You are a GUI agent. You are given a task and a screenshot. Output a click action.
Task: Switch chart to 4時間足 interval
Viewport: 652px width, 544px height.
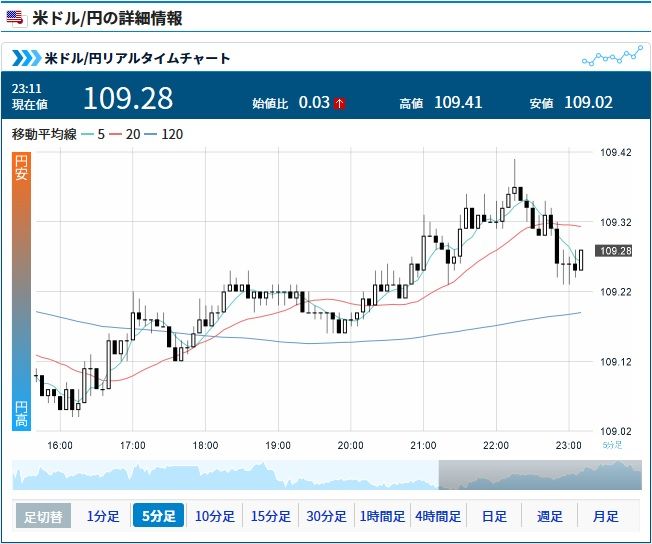pyautogui.click(x=438, y=516)
